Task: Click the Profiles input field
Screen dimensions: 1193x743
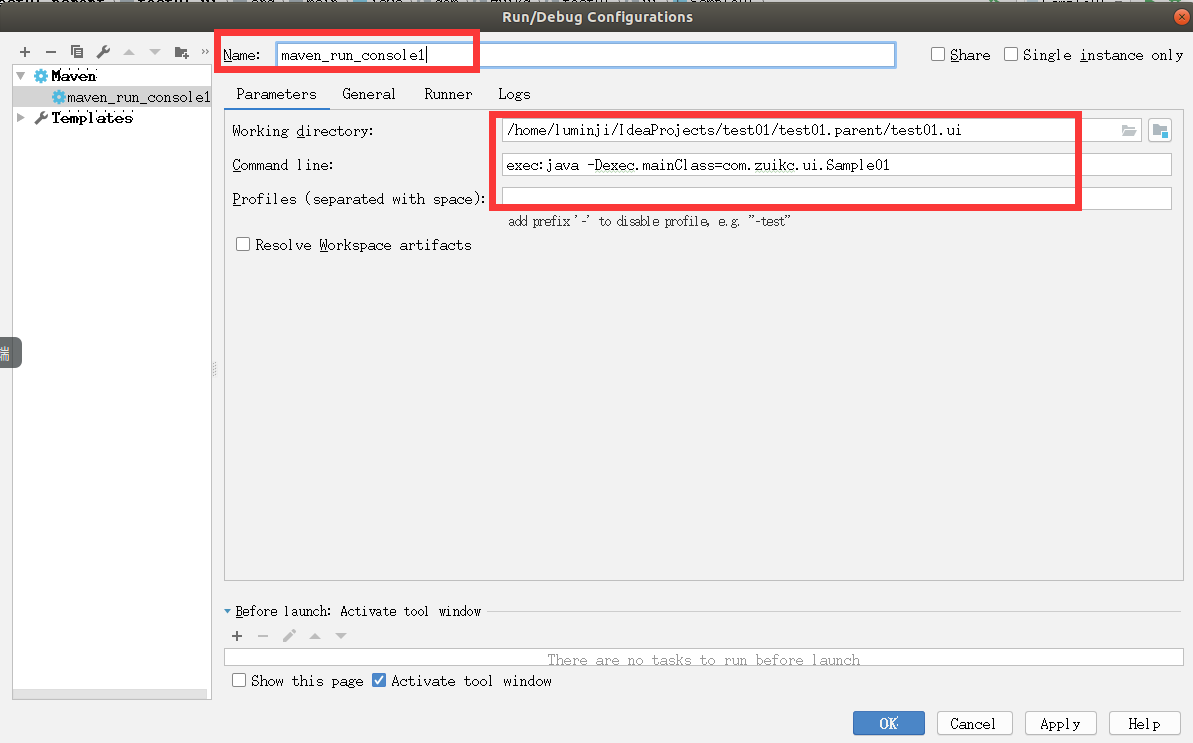Action: coord(837,198)
